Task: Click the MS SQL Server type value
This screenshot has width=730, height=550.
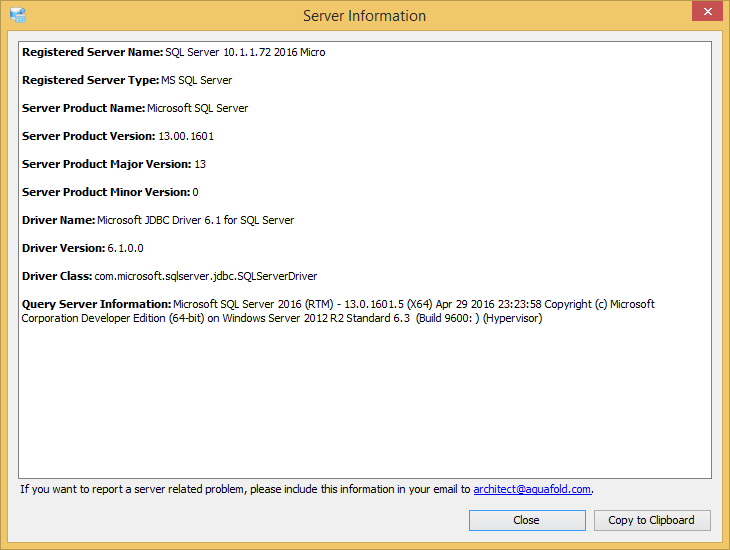Action: click(196, 80)
